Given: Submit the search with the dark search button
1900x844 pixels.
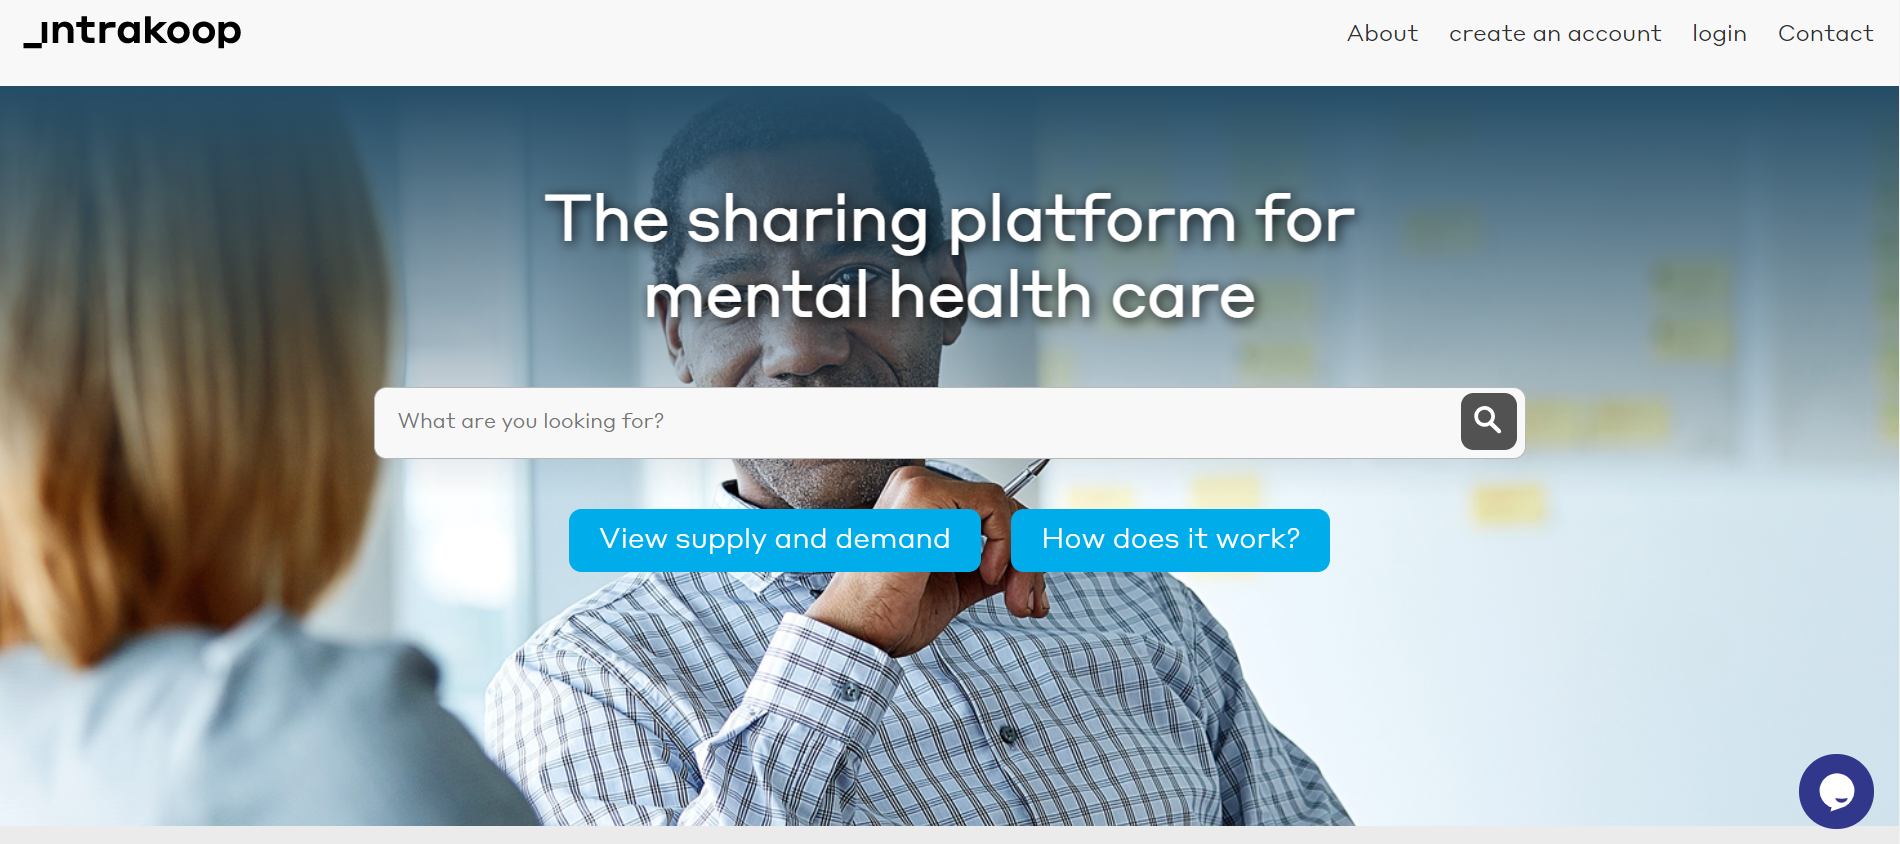Looking at the screenshot, I should point(1488,421).
